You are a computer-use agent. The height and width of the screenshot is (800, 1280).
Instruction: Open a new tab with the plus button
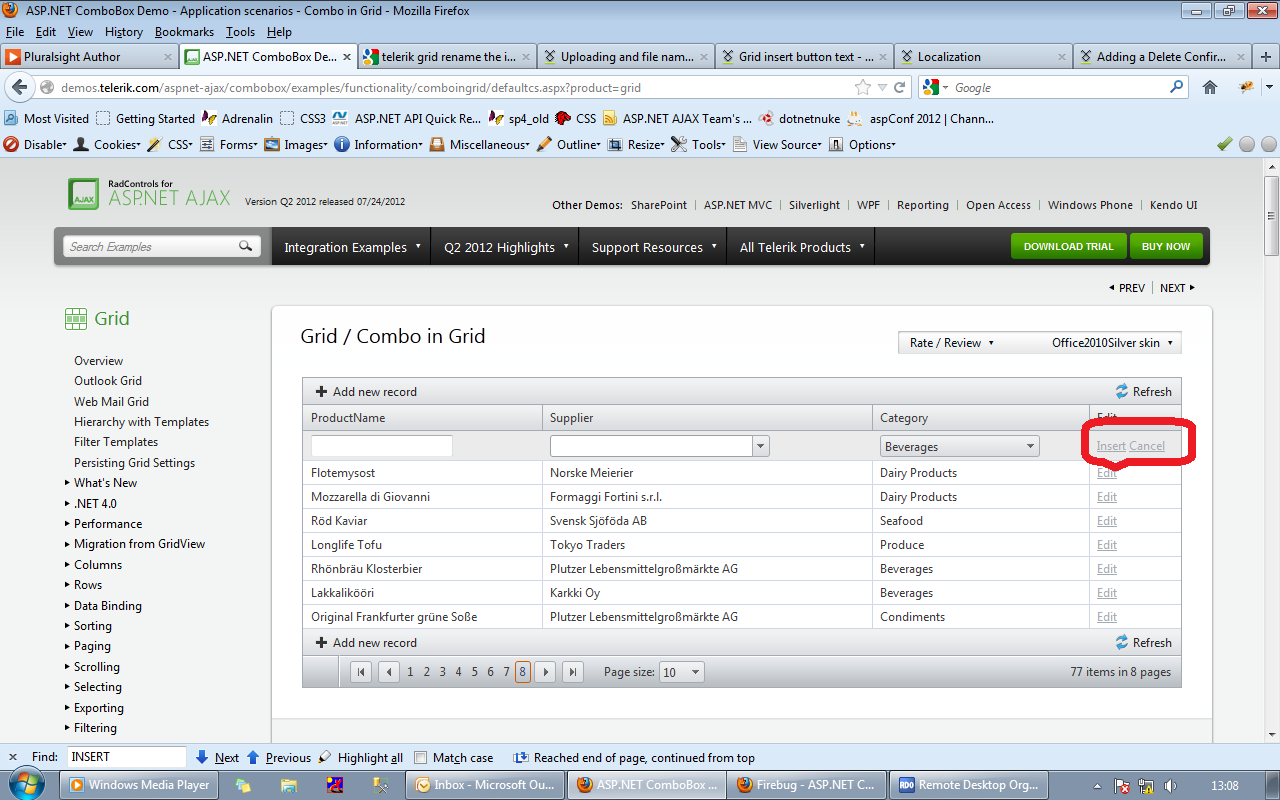(1266, 56)
